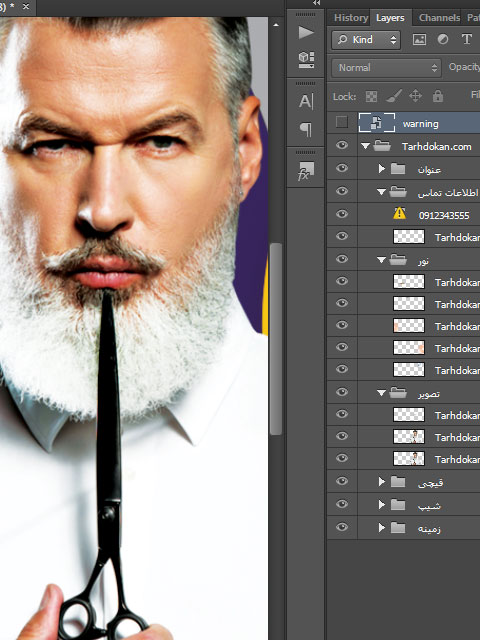This screenshot has width=480, height=640.
Task: Click folder icon of نور group
Action: [x=398, y=259]
